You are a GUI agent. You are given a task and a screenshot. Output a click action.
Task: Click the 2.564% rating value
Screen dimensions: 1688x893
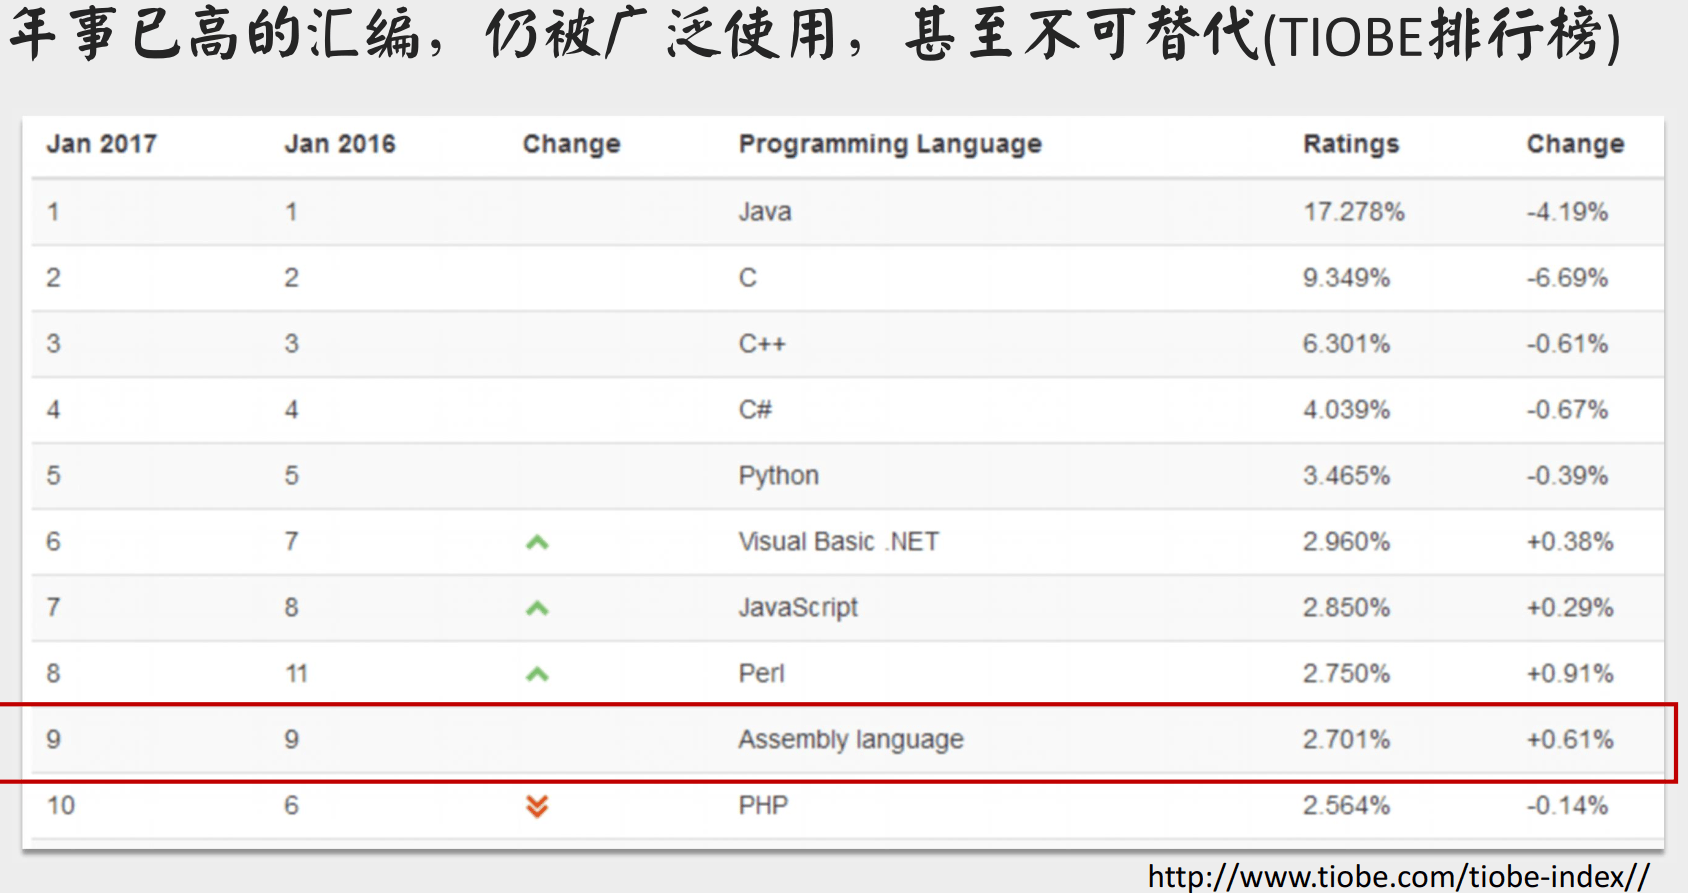pyautogui.click(x=1346, y=806)
